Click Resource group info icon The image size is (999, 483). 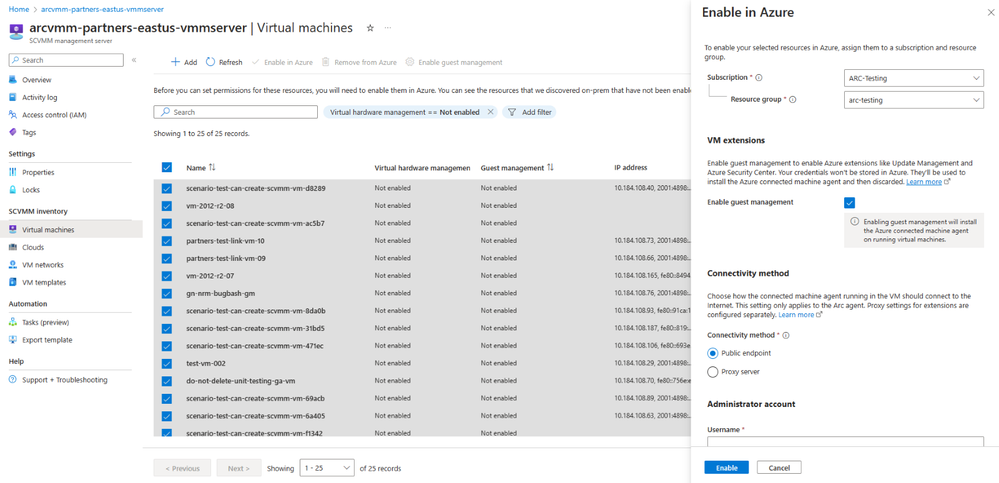[x=794, y=99]
